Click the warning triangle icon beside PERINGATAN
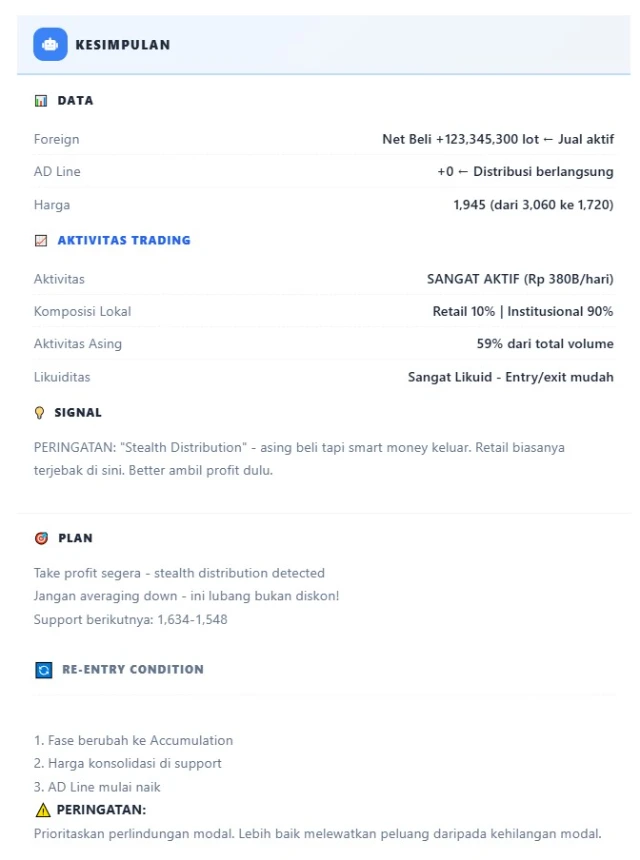Image resolution: width=640 pixels, height=860 pixels. (42, 810)
